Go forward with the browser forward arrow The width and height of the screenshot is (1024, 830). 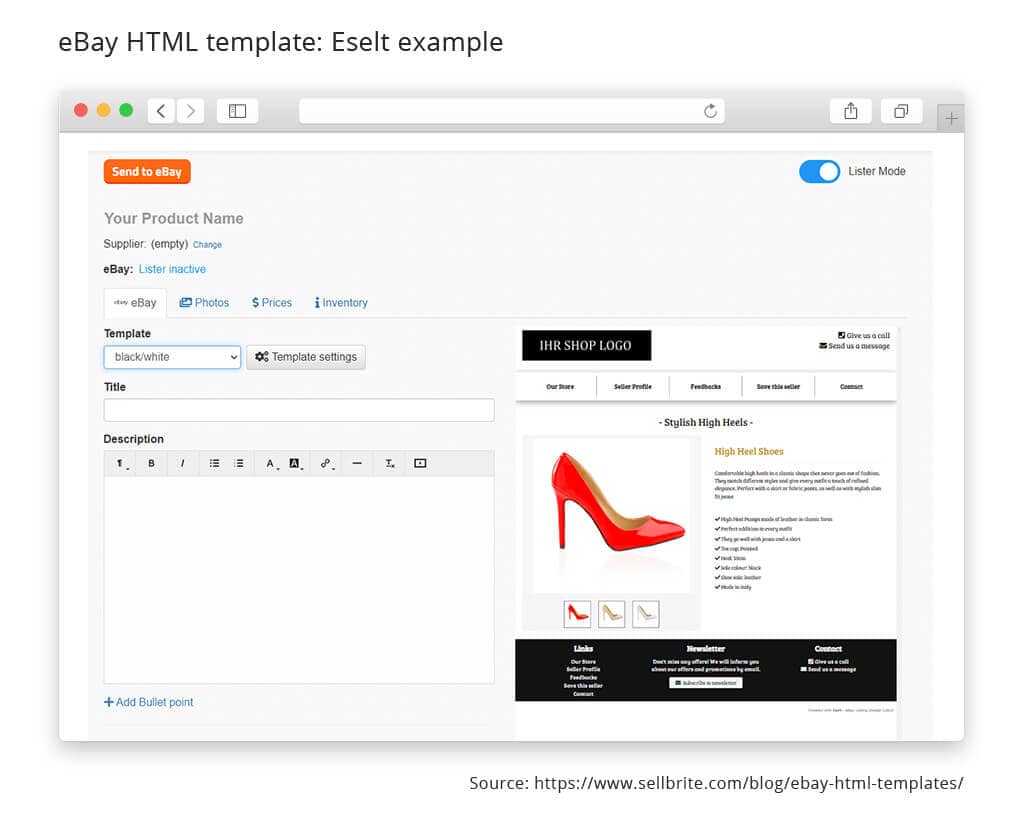[191, 111]
